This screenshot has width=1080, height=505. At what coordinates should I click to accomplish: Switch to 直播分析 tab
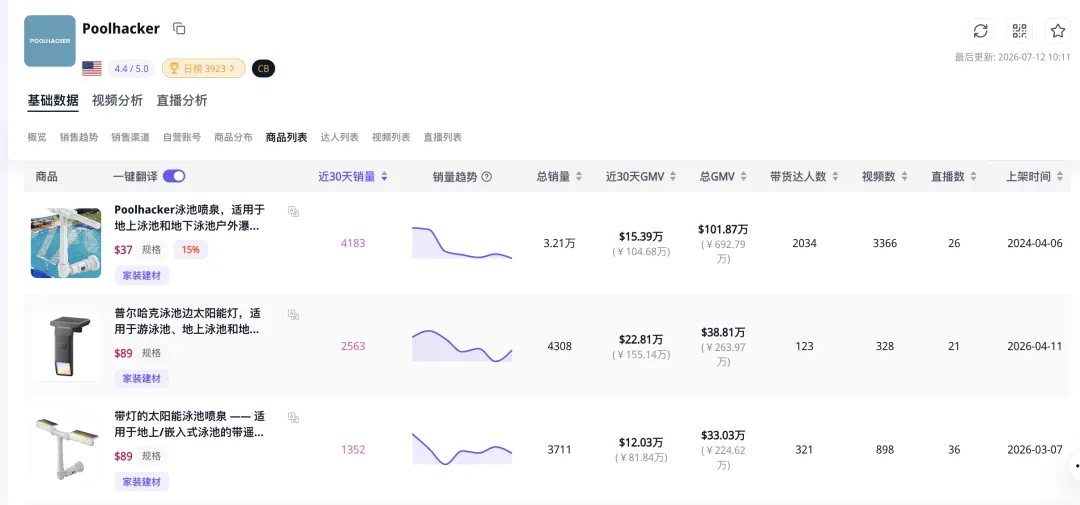click(182, 101)
